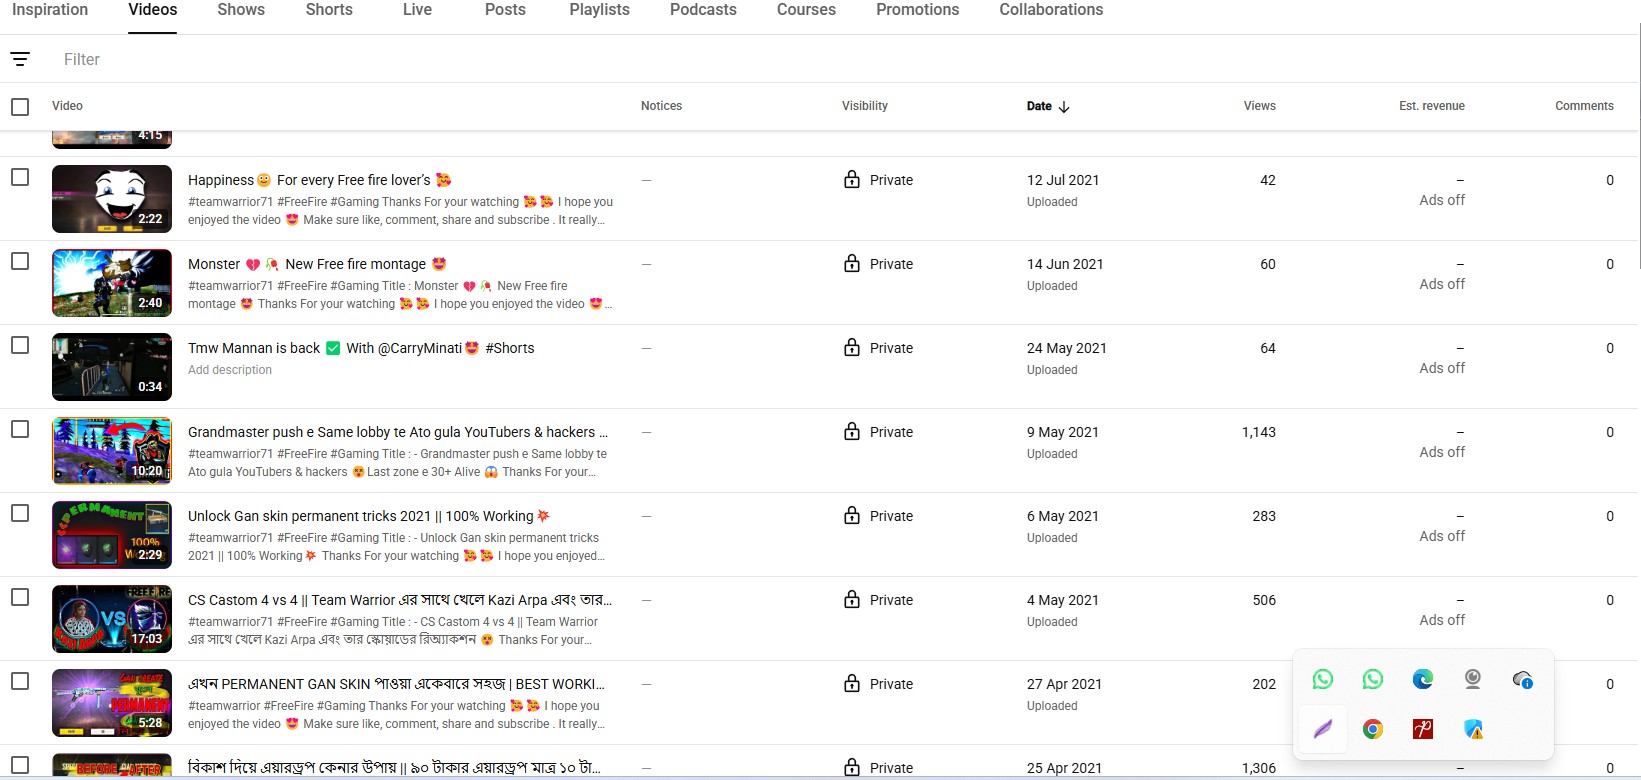
Task: Switch to the Inspiration tab
Action: tap(50, 10)
